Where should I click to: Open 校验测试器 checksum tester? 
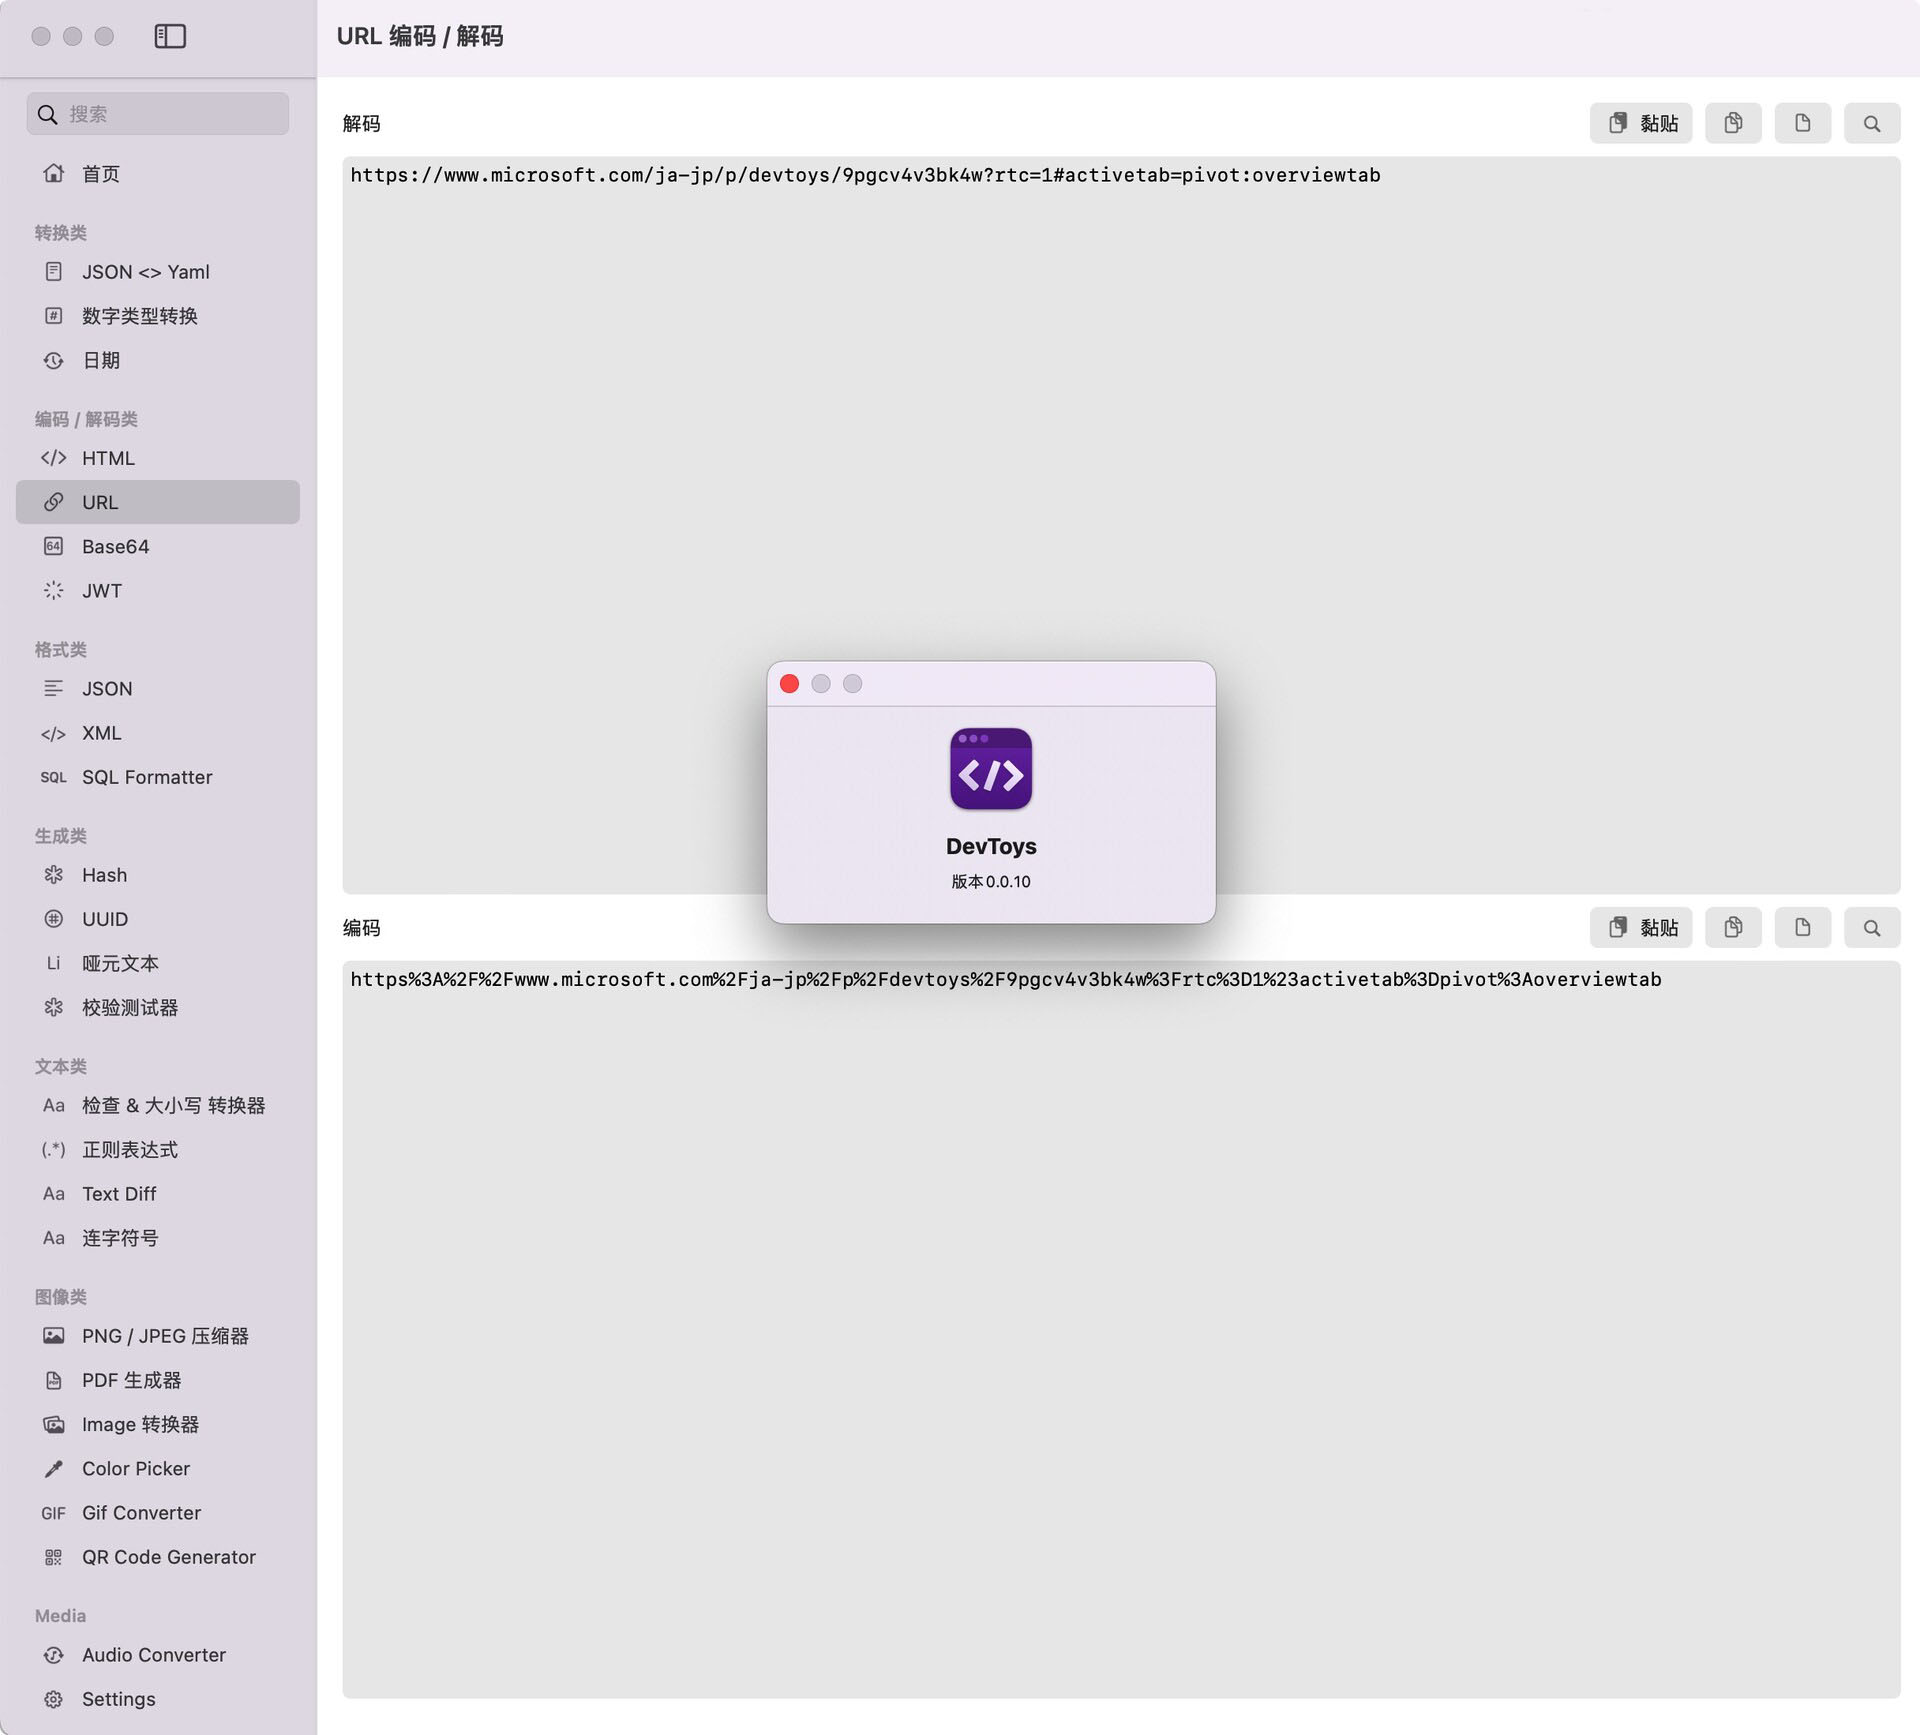158,1007
